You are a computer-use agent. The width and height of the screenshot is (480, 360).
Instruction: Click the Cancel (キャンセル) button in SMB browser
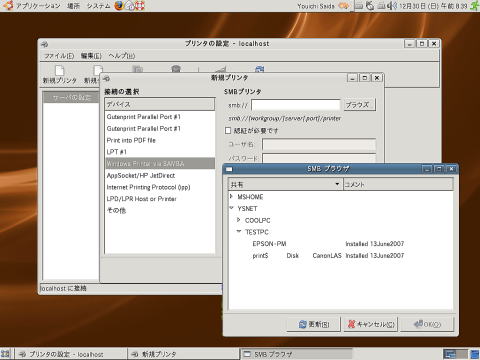tap(371, 324)
